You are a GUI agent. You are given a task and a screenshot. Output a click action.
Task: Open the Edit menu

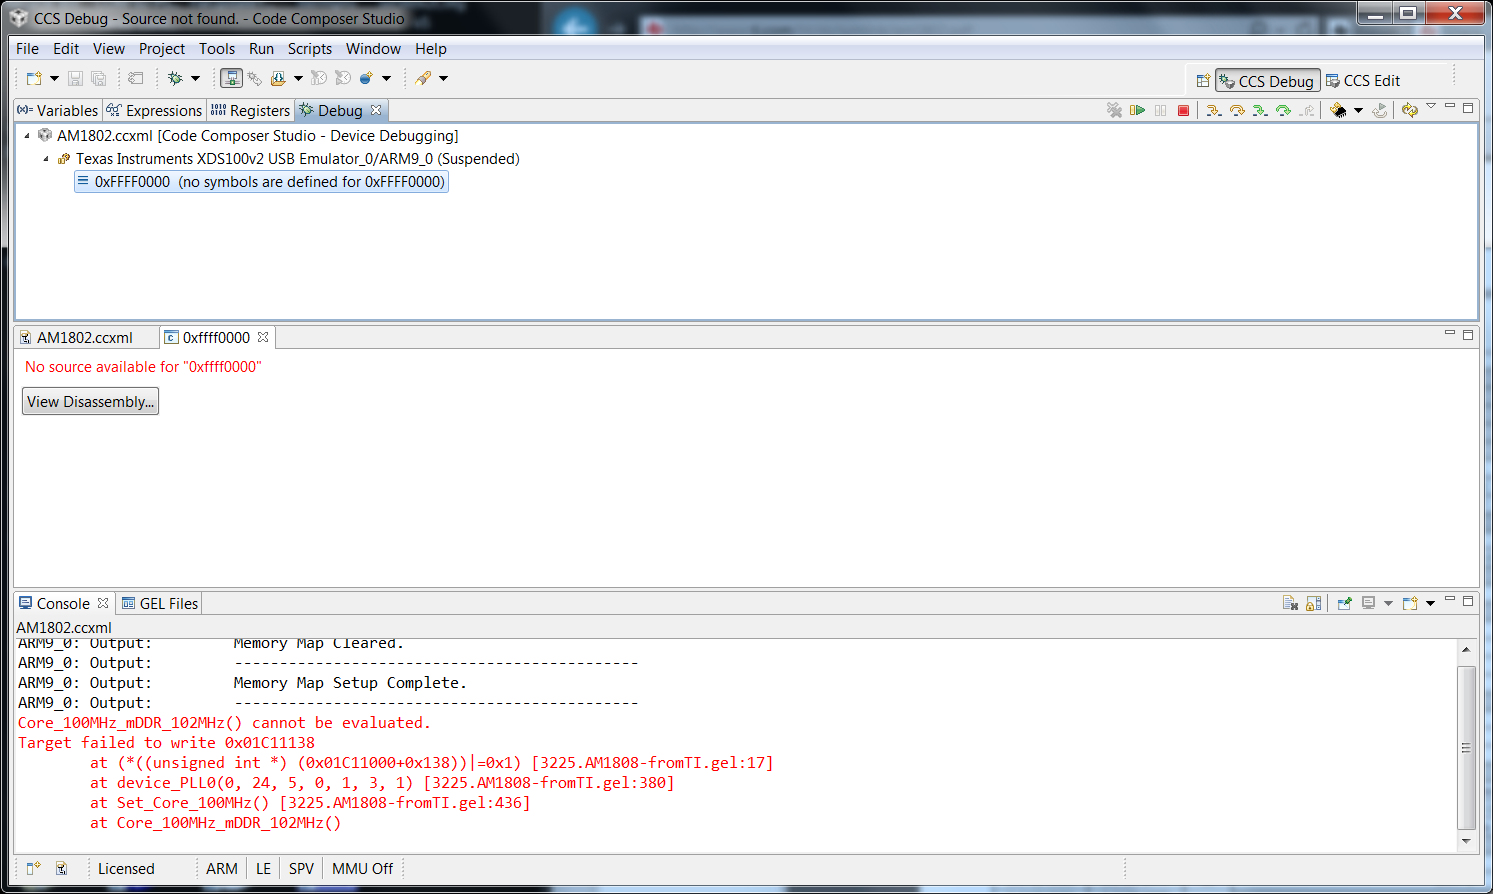[66, 49]
